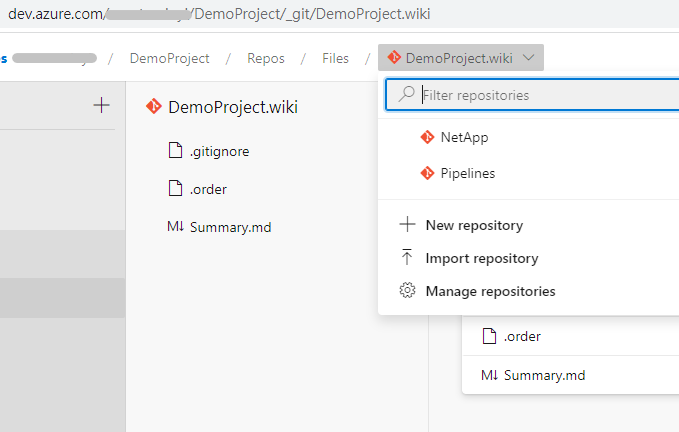Go to DemoProject breadcrumb link
This screenshot has height=432, width=679.
pos(169,58)
